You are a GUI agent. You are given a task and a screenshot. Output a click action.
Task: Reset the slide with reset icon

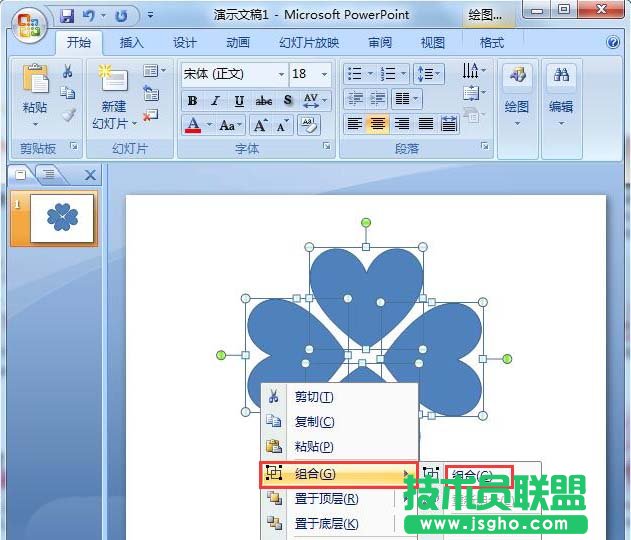(151, 93)
